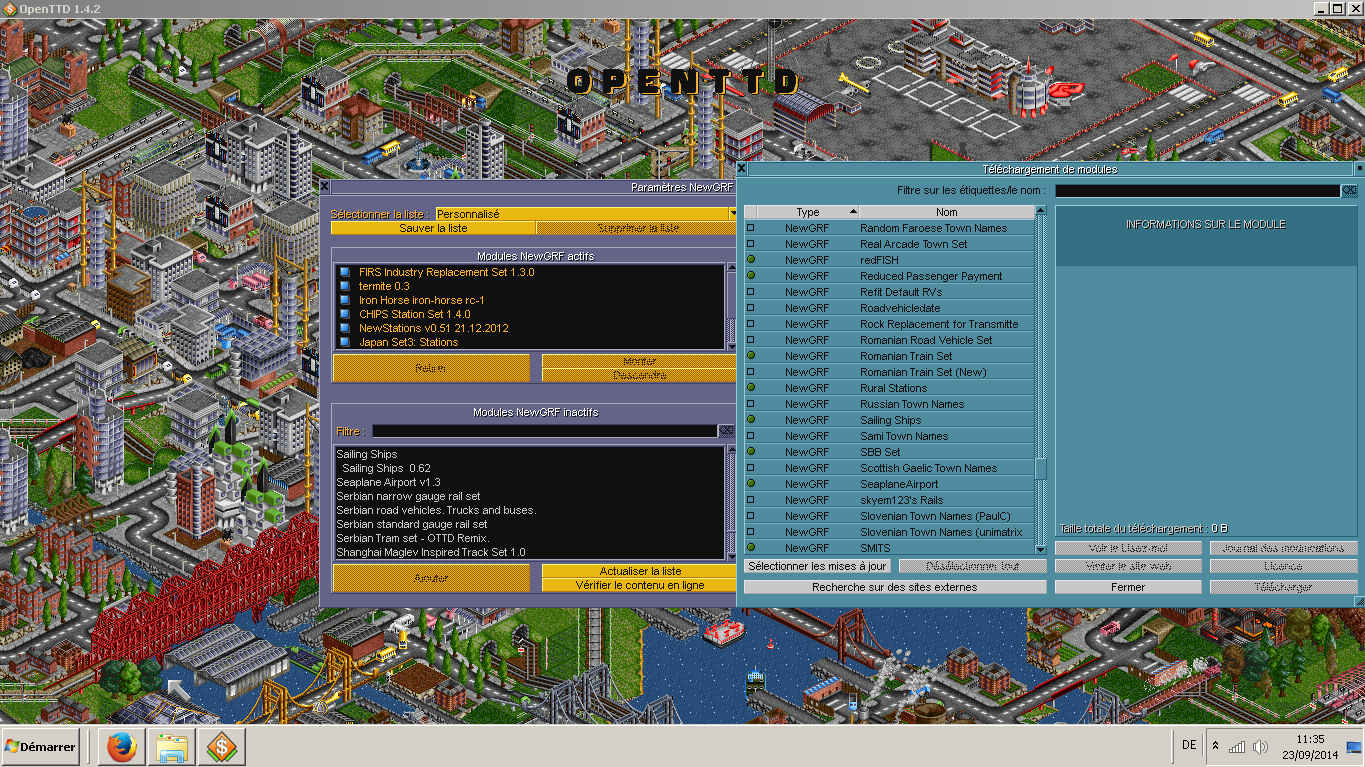Click the up arrow of the active modules scrollbar

pyautogui.click(x=731, y=269)
